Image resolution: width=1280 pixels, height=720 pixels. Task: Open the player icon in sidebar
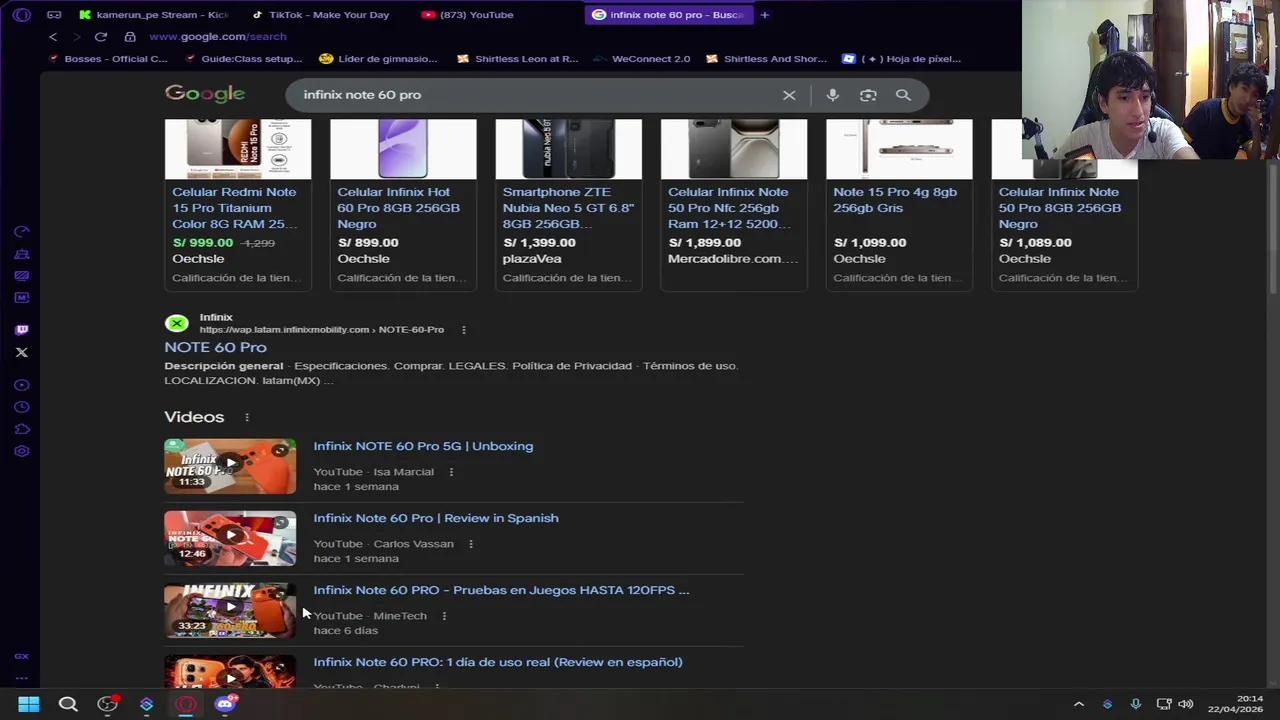[x=22, y=385]
